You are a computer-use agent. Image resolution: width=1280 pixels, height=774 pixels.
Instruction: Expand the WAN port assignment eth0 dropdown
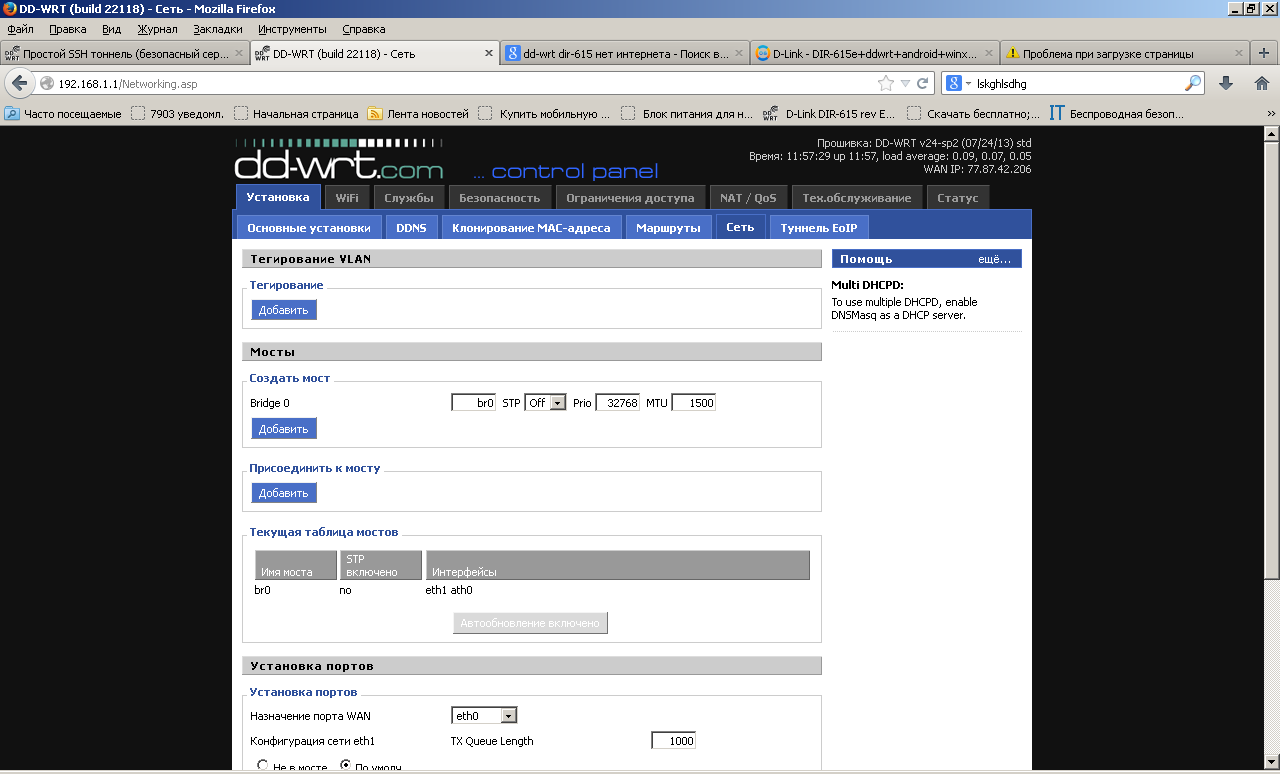pos(484,715)
